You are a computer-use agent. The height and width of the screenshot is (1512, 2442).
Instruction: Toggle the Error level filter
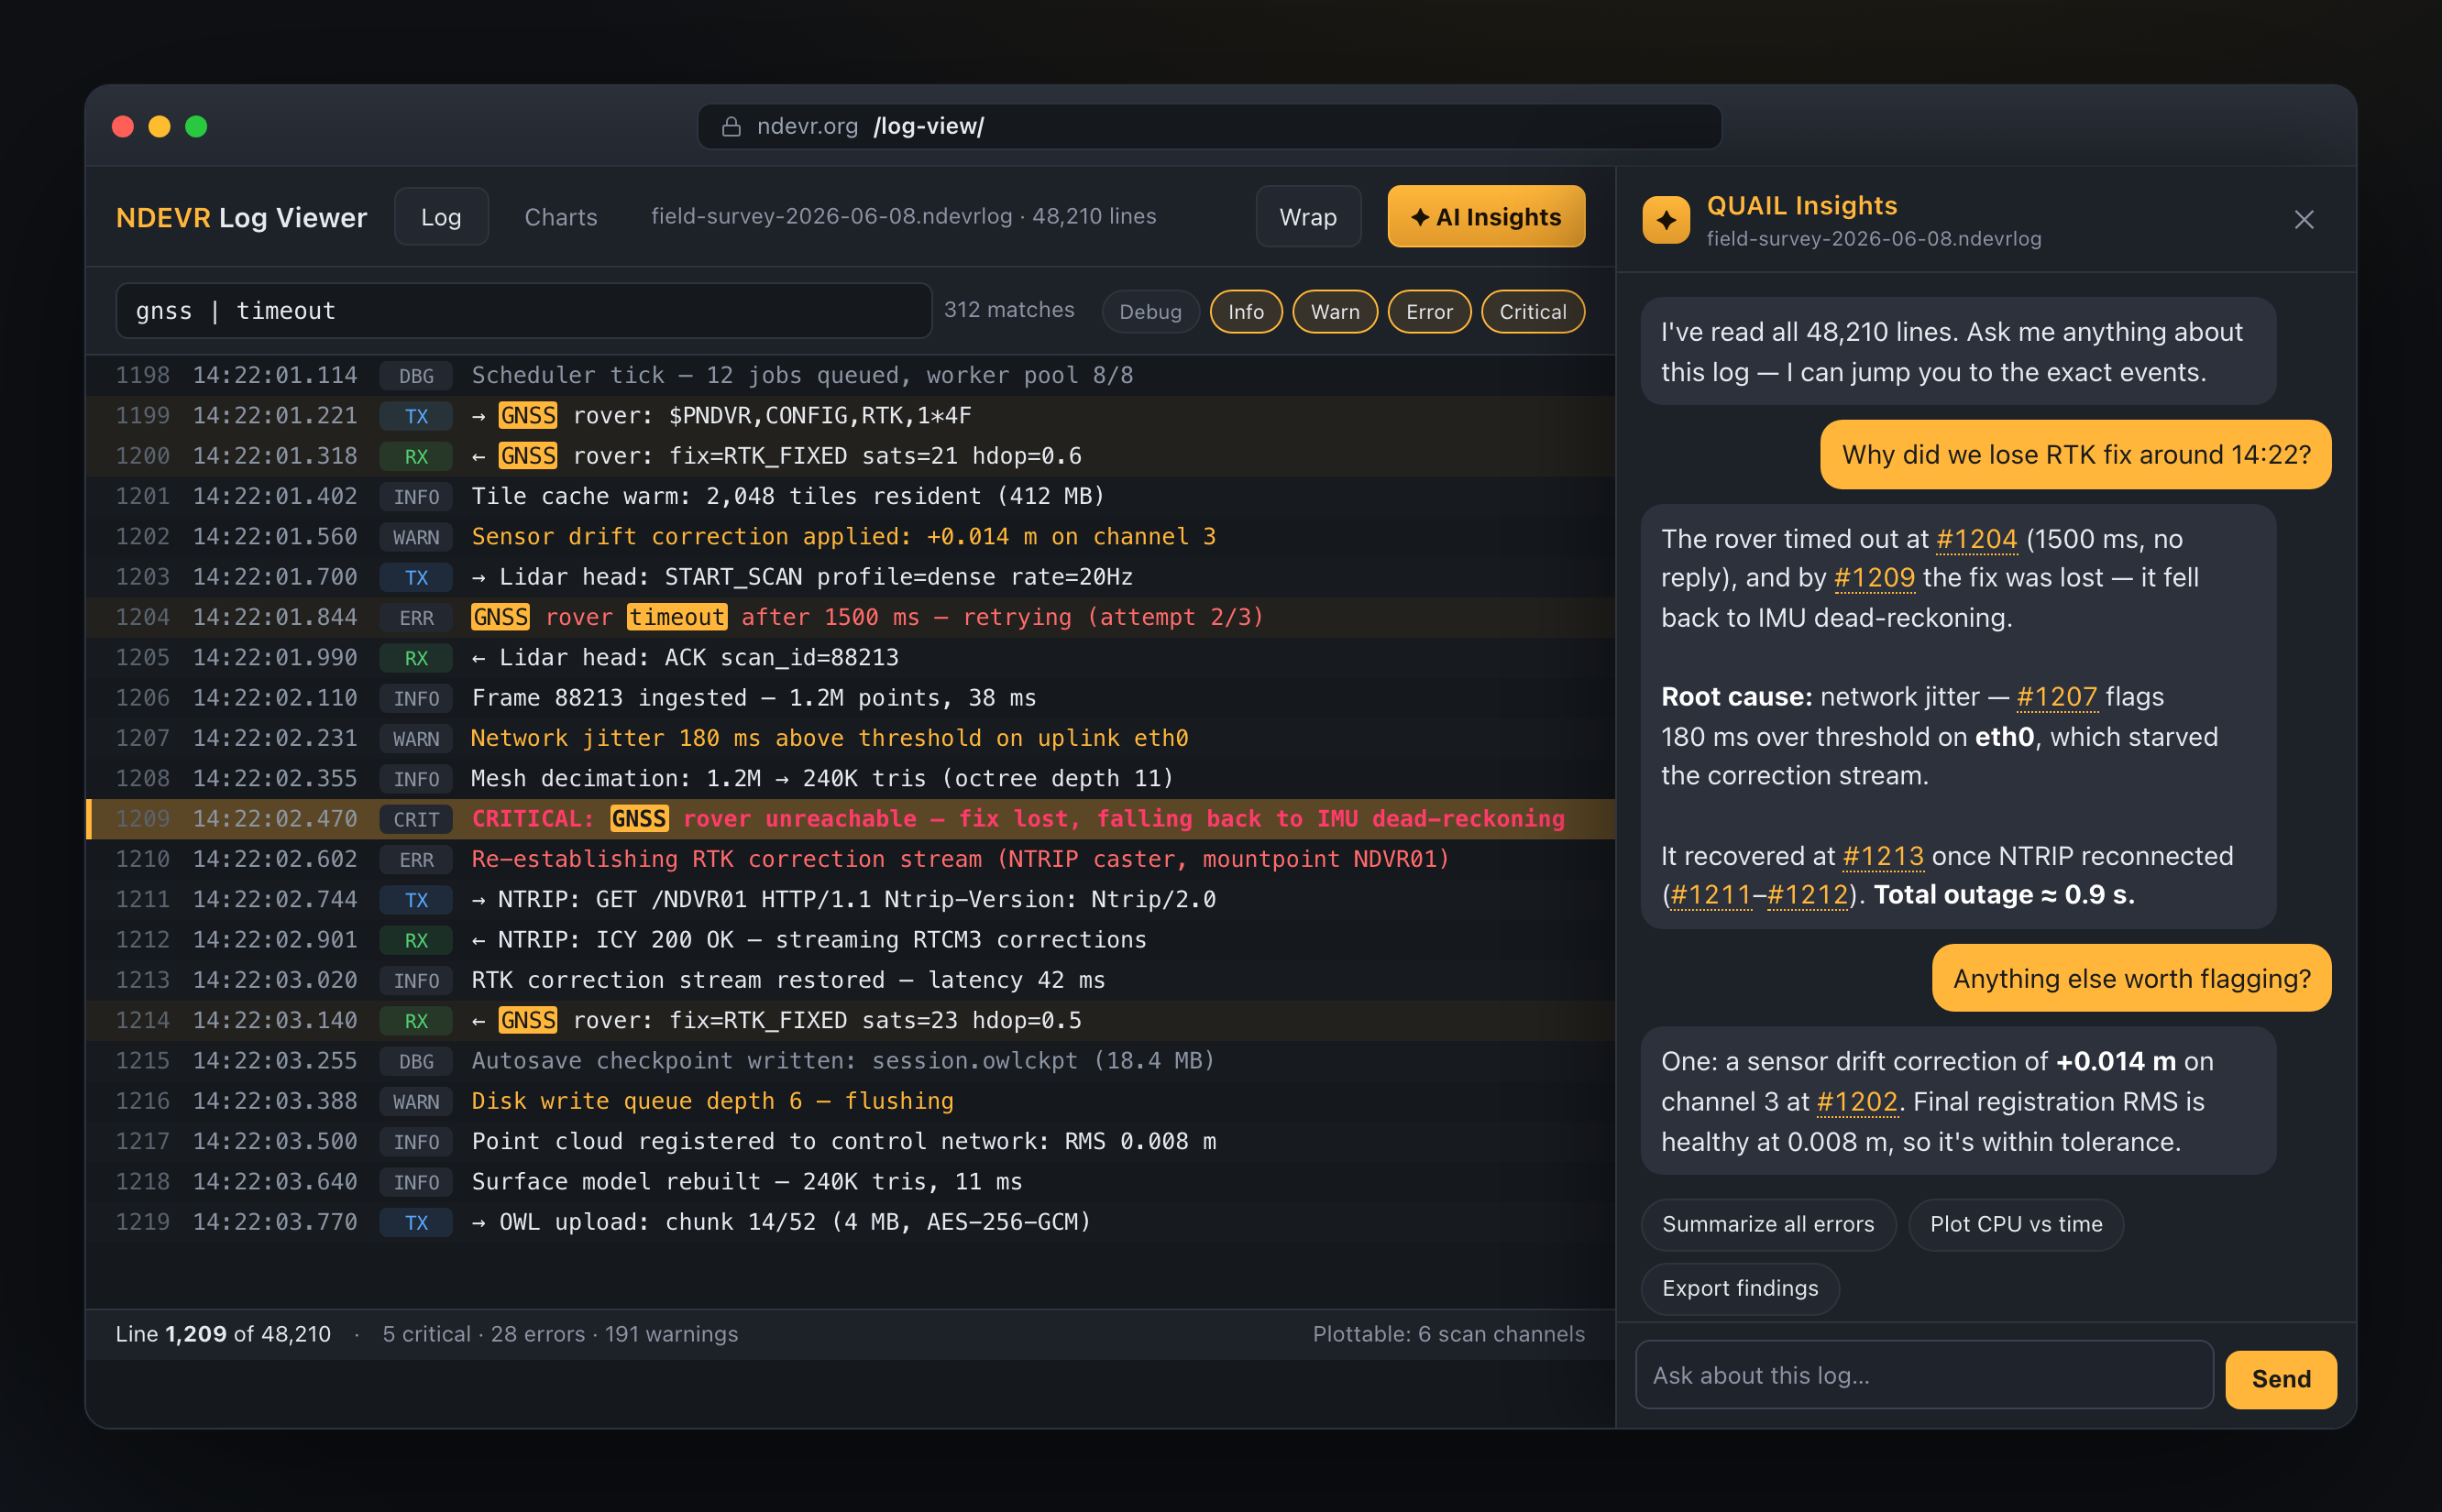pos(1429,312)
